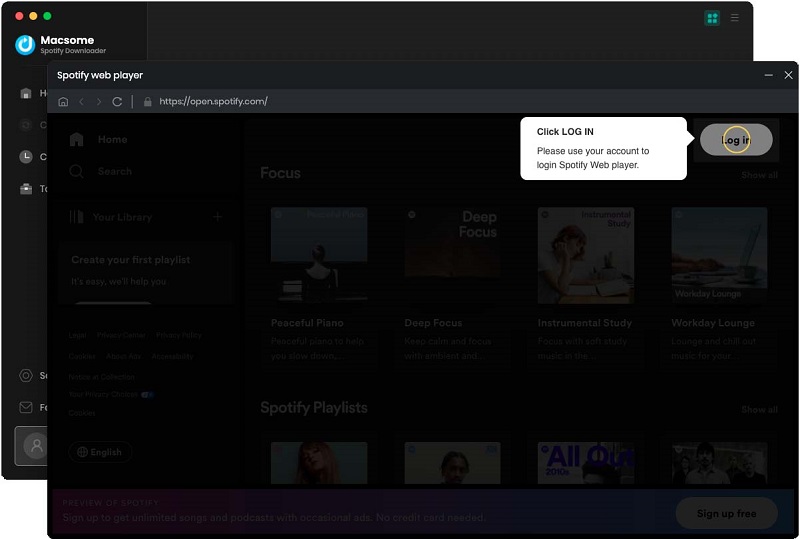Screen dimensions: 800x539
Task: Click Your Privacy Choices link
Action: [x=103, y=395]
